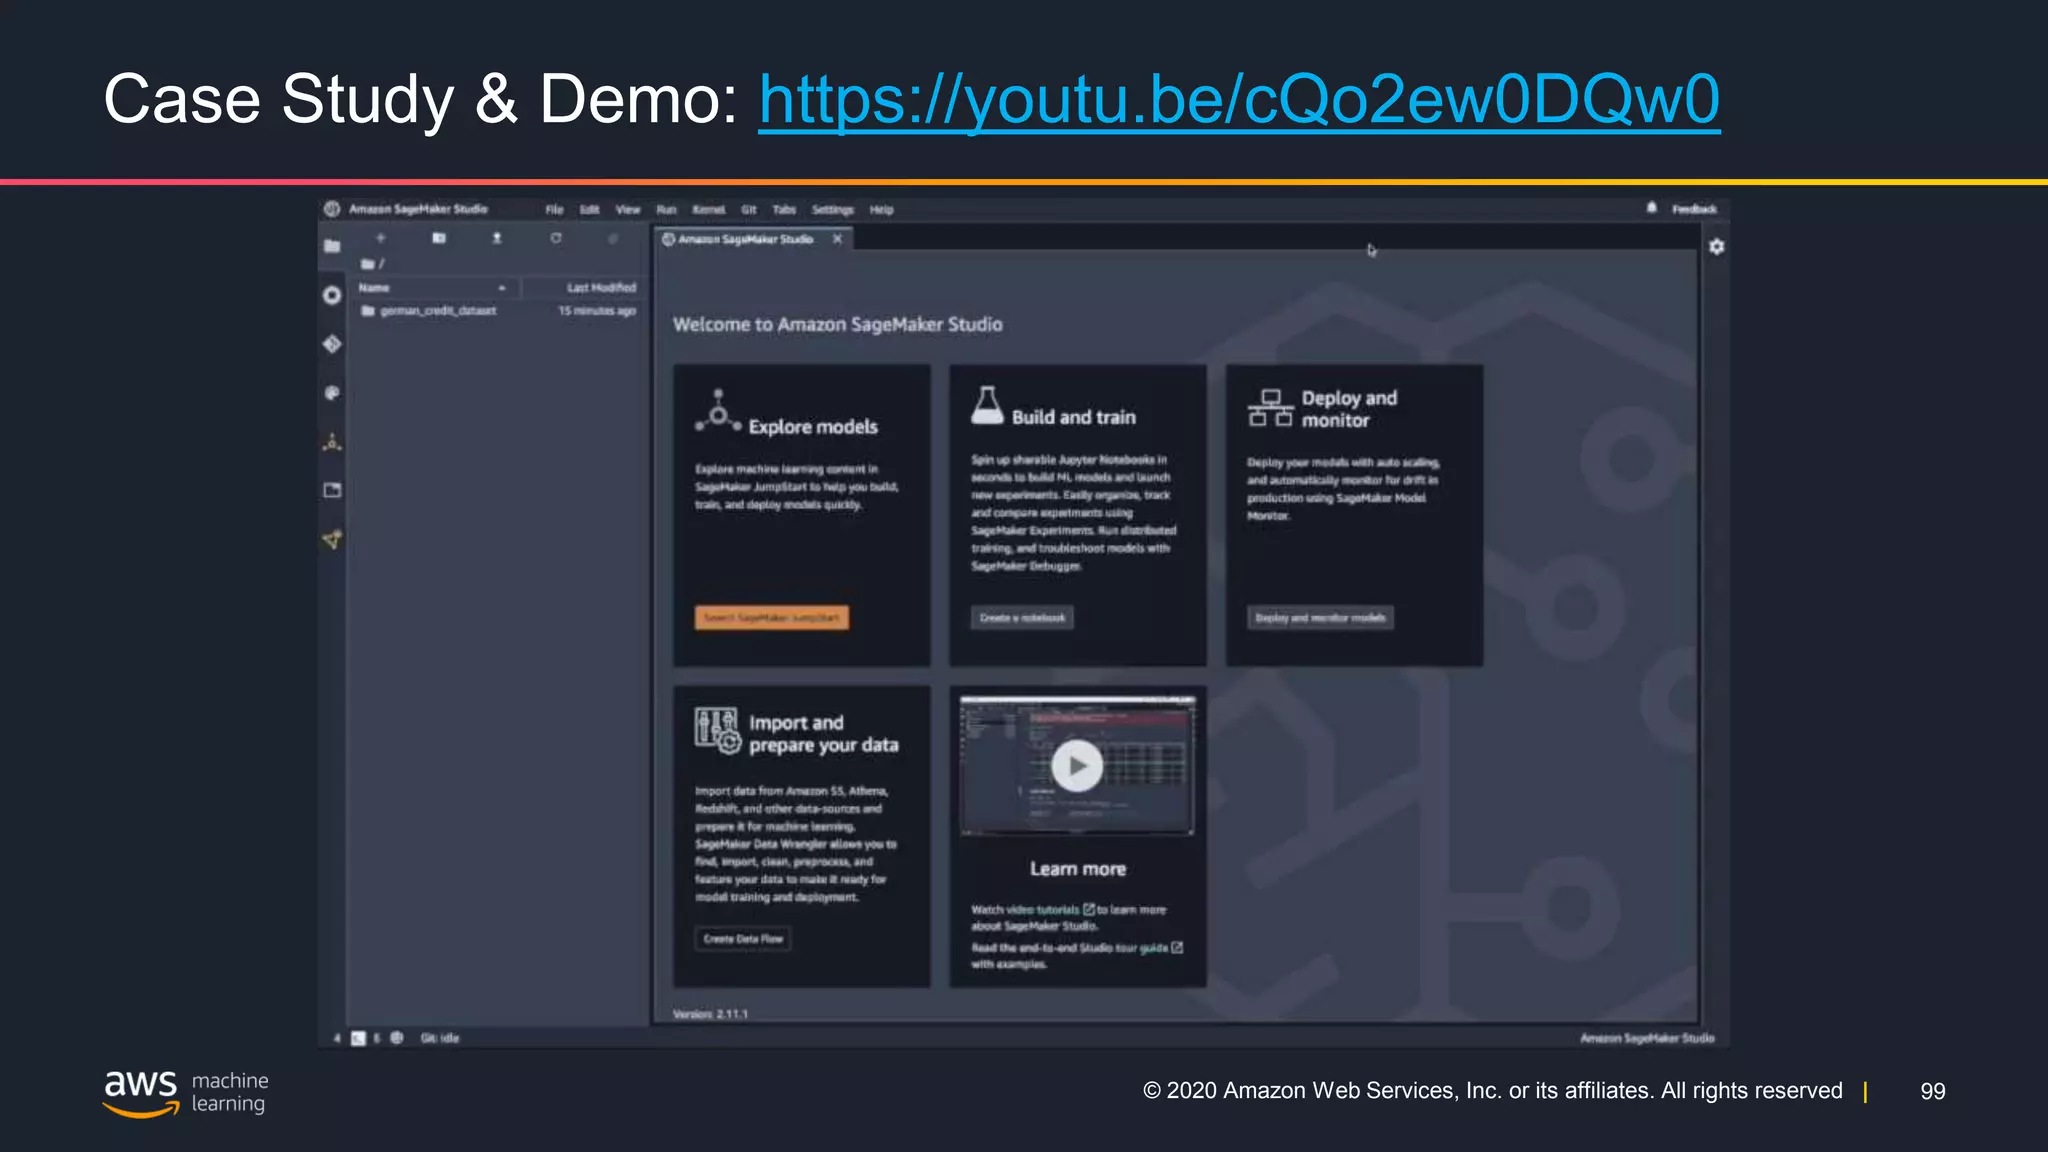Switch to the Amazon SageMaker Studio tab
The height and width of the screenshot is (1152, 2048).
(746, 239)
